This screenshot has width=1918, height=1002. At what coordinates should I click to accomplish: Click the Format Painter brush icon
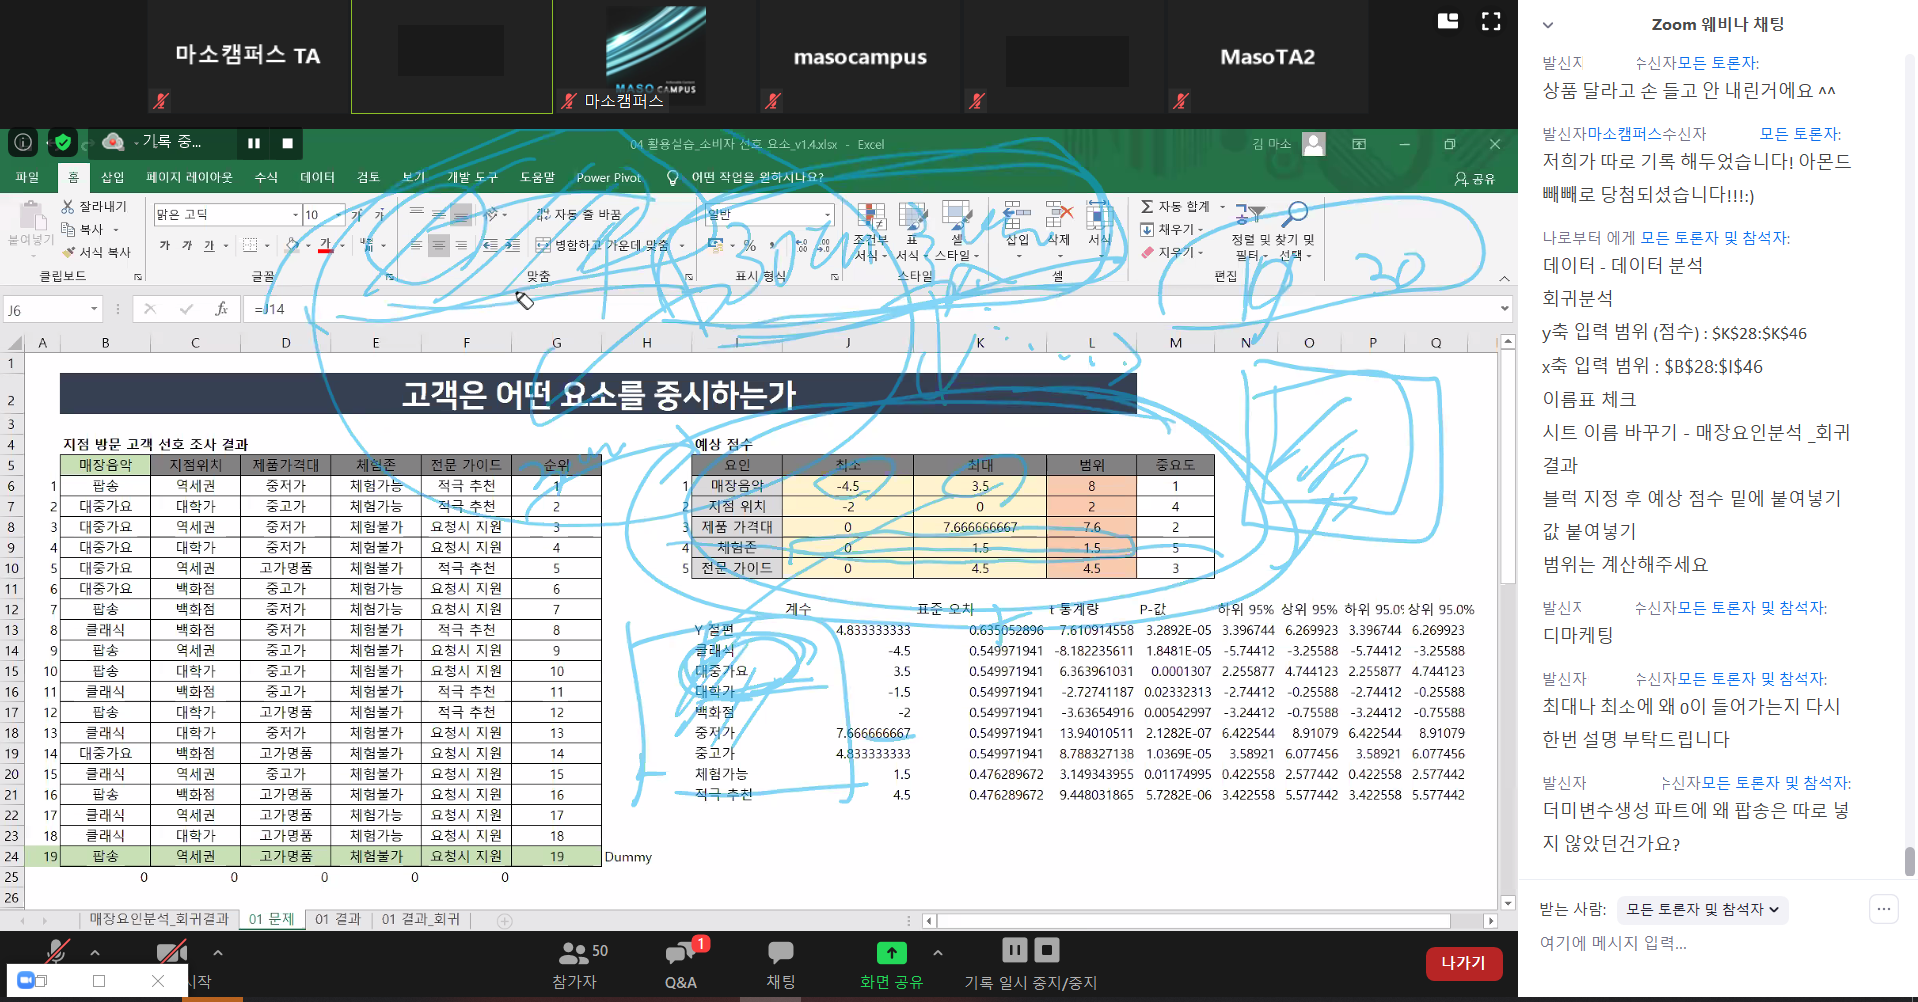[69, 252]
